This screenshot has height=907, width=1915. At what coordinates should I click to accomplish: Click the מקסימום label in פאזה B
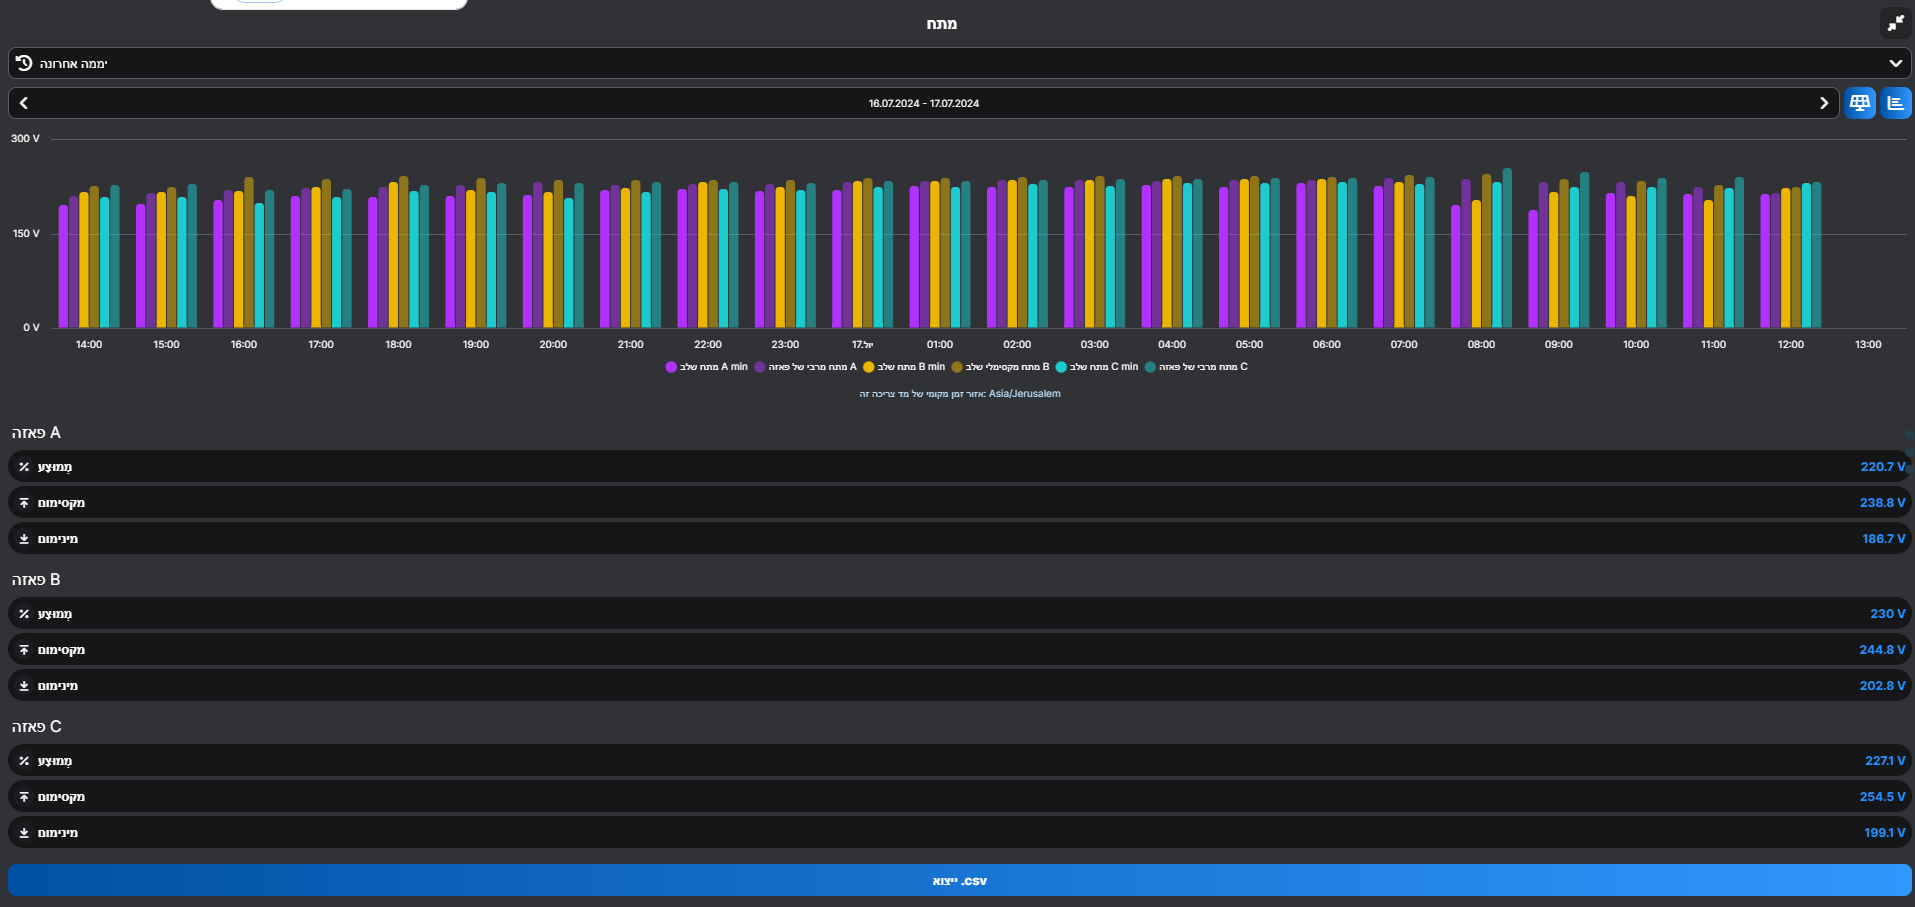pos(61,650)
